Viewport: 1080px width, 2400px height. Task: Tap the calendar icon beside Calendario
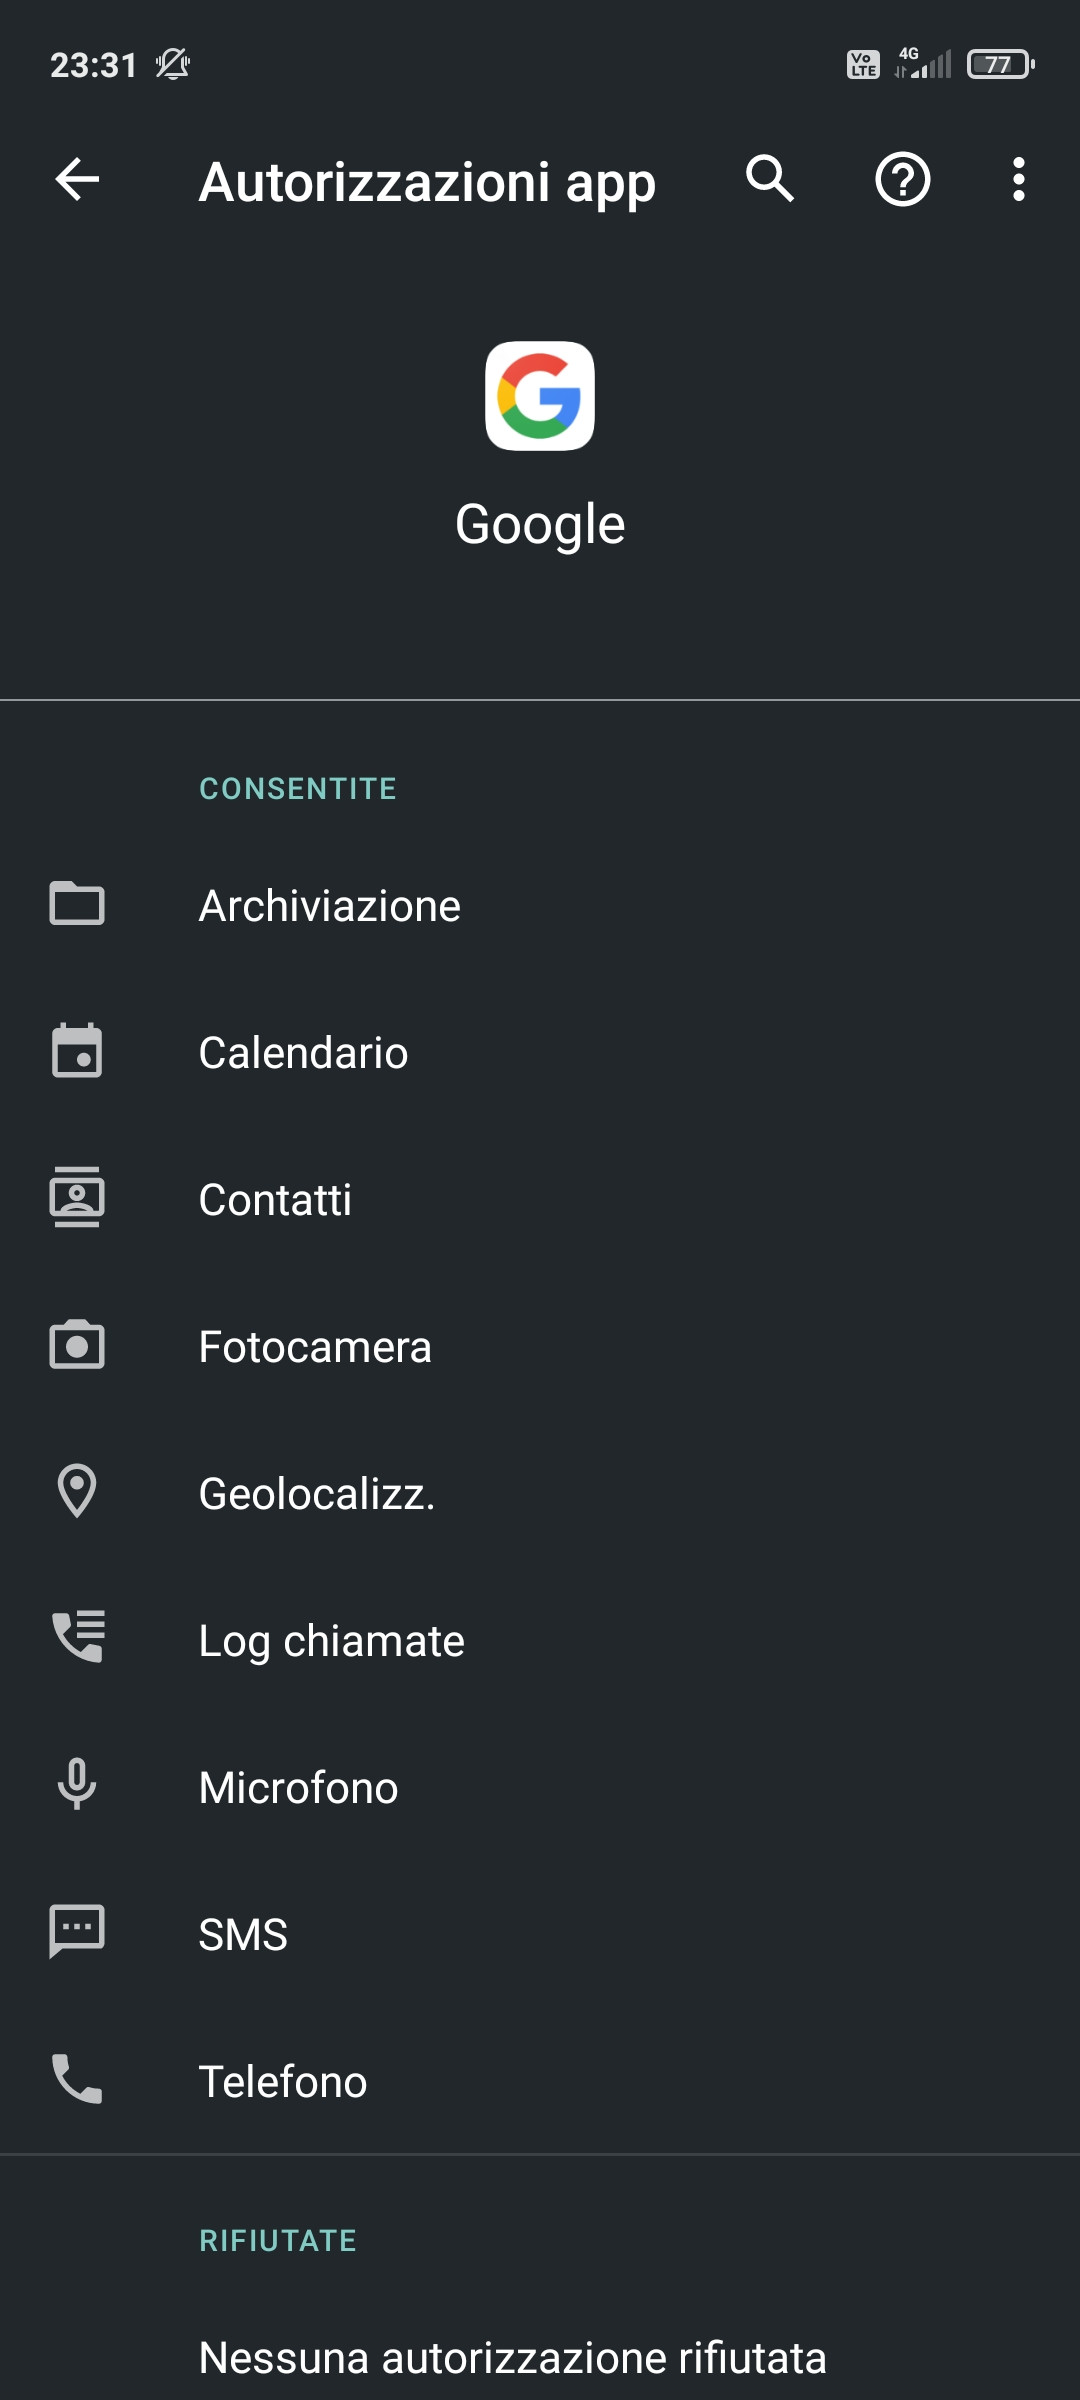coord(77,1051)
